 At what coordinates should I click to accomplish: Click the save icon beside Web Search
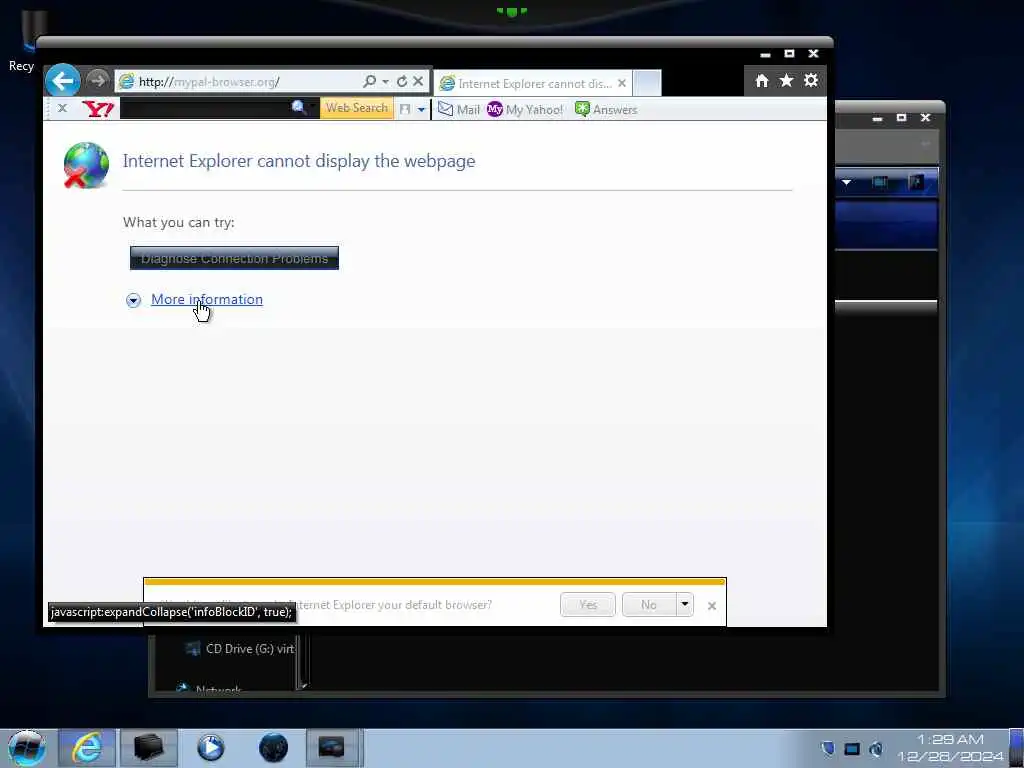[x=405, y=109]
